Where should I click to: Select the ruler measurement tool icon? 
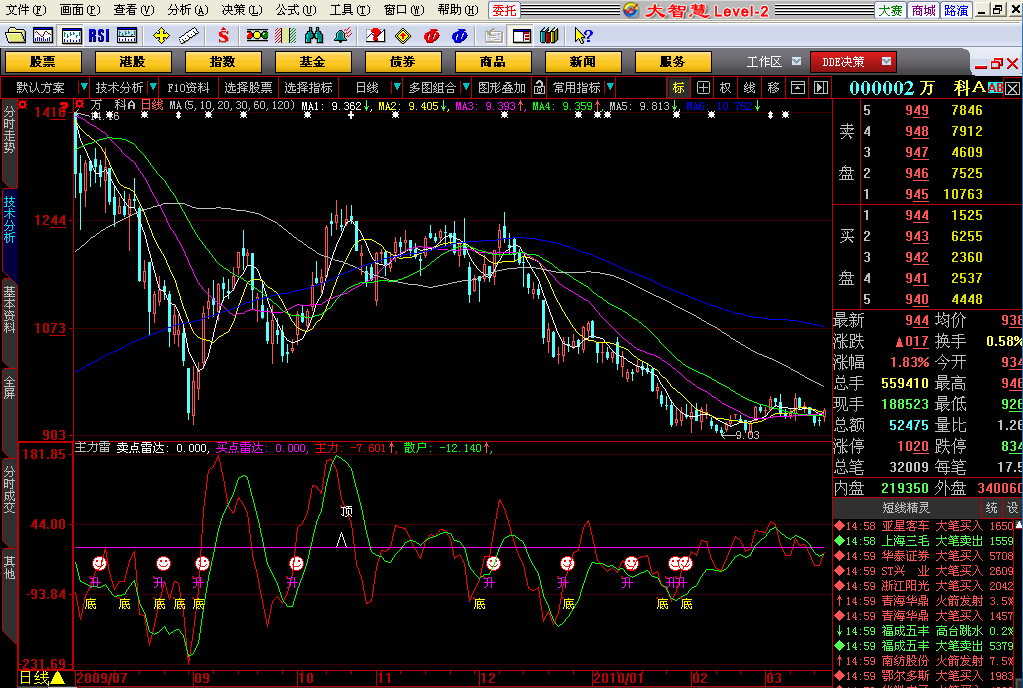tap(188, 36)
